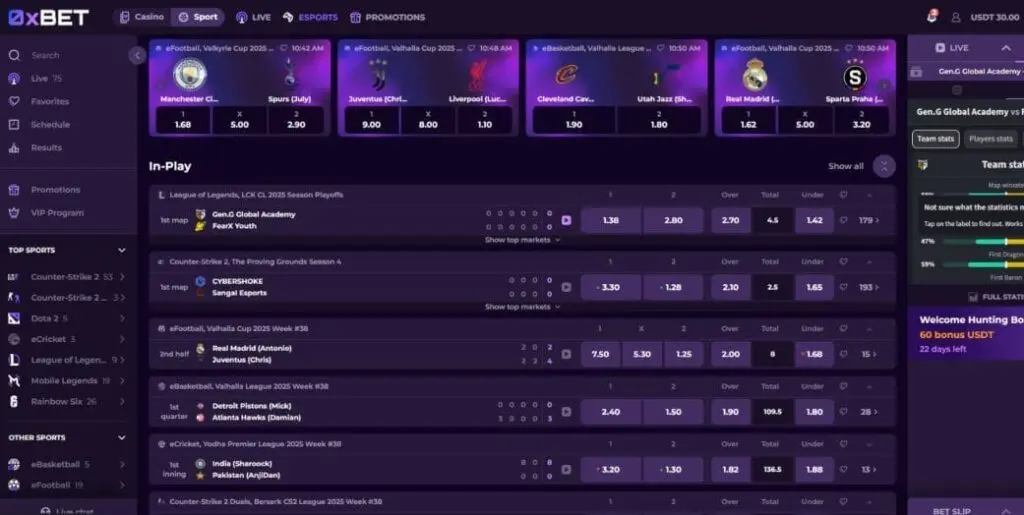
Task: Open live stream for Gen.G Global Academy match
Action: point(566,221)
